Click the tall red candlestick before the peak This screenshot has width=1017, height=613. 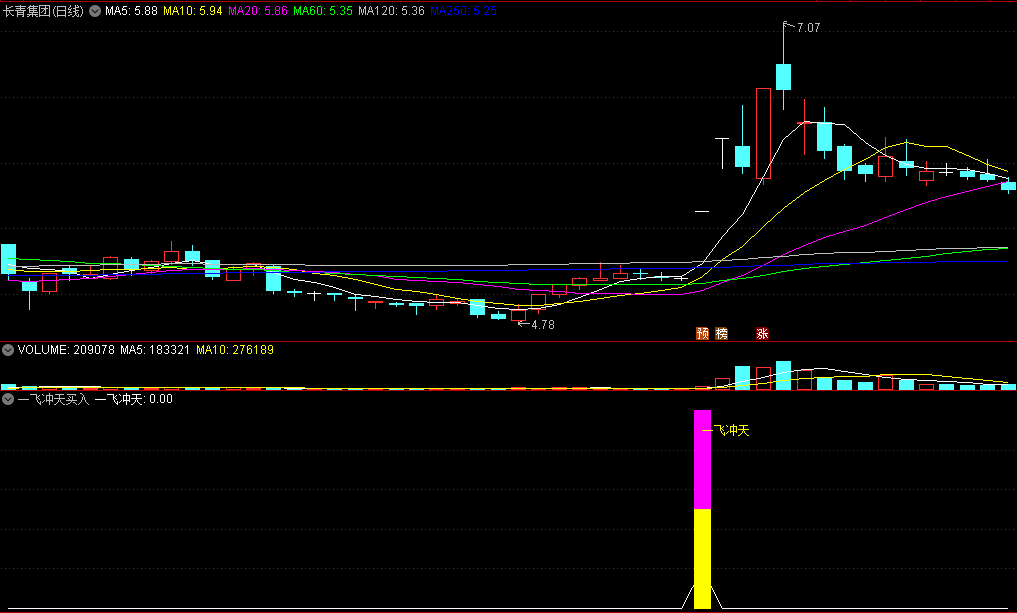pos(763,133)
